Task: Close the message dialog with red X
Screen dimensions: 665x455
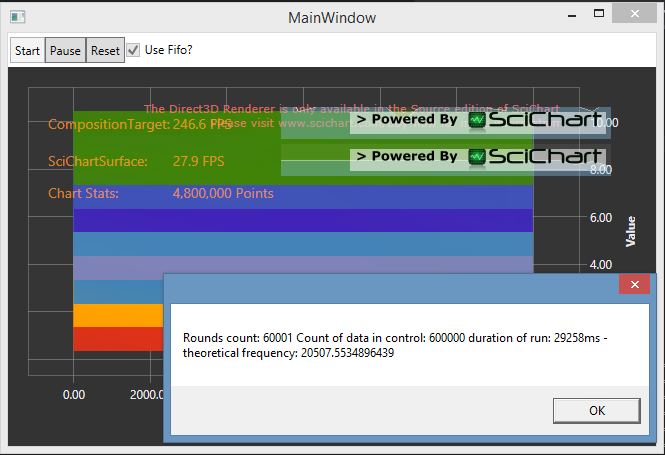Action: (x=634, y=285)
